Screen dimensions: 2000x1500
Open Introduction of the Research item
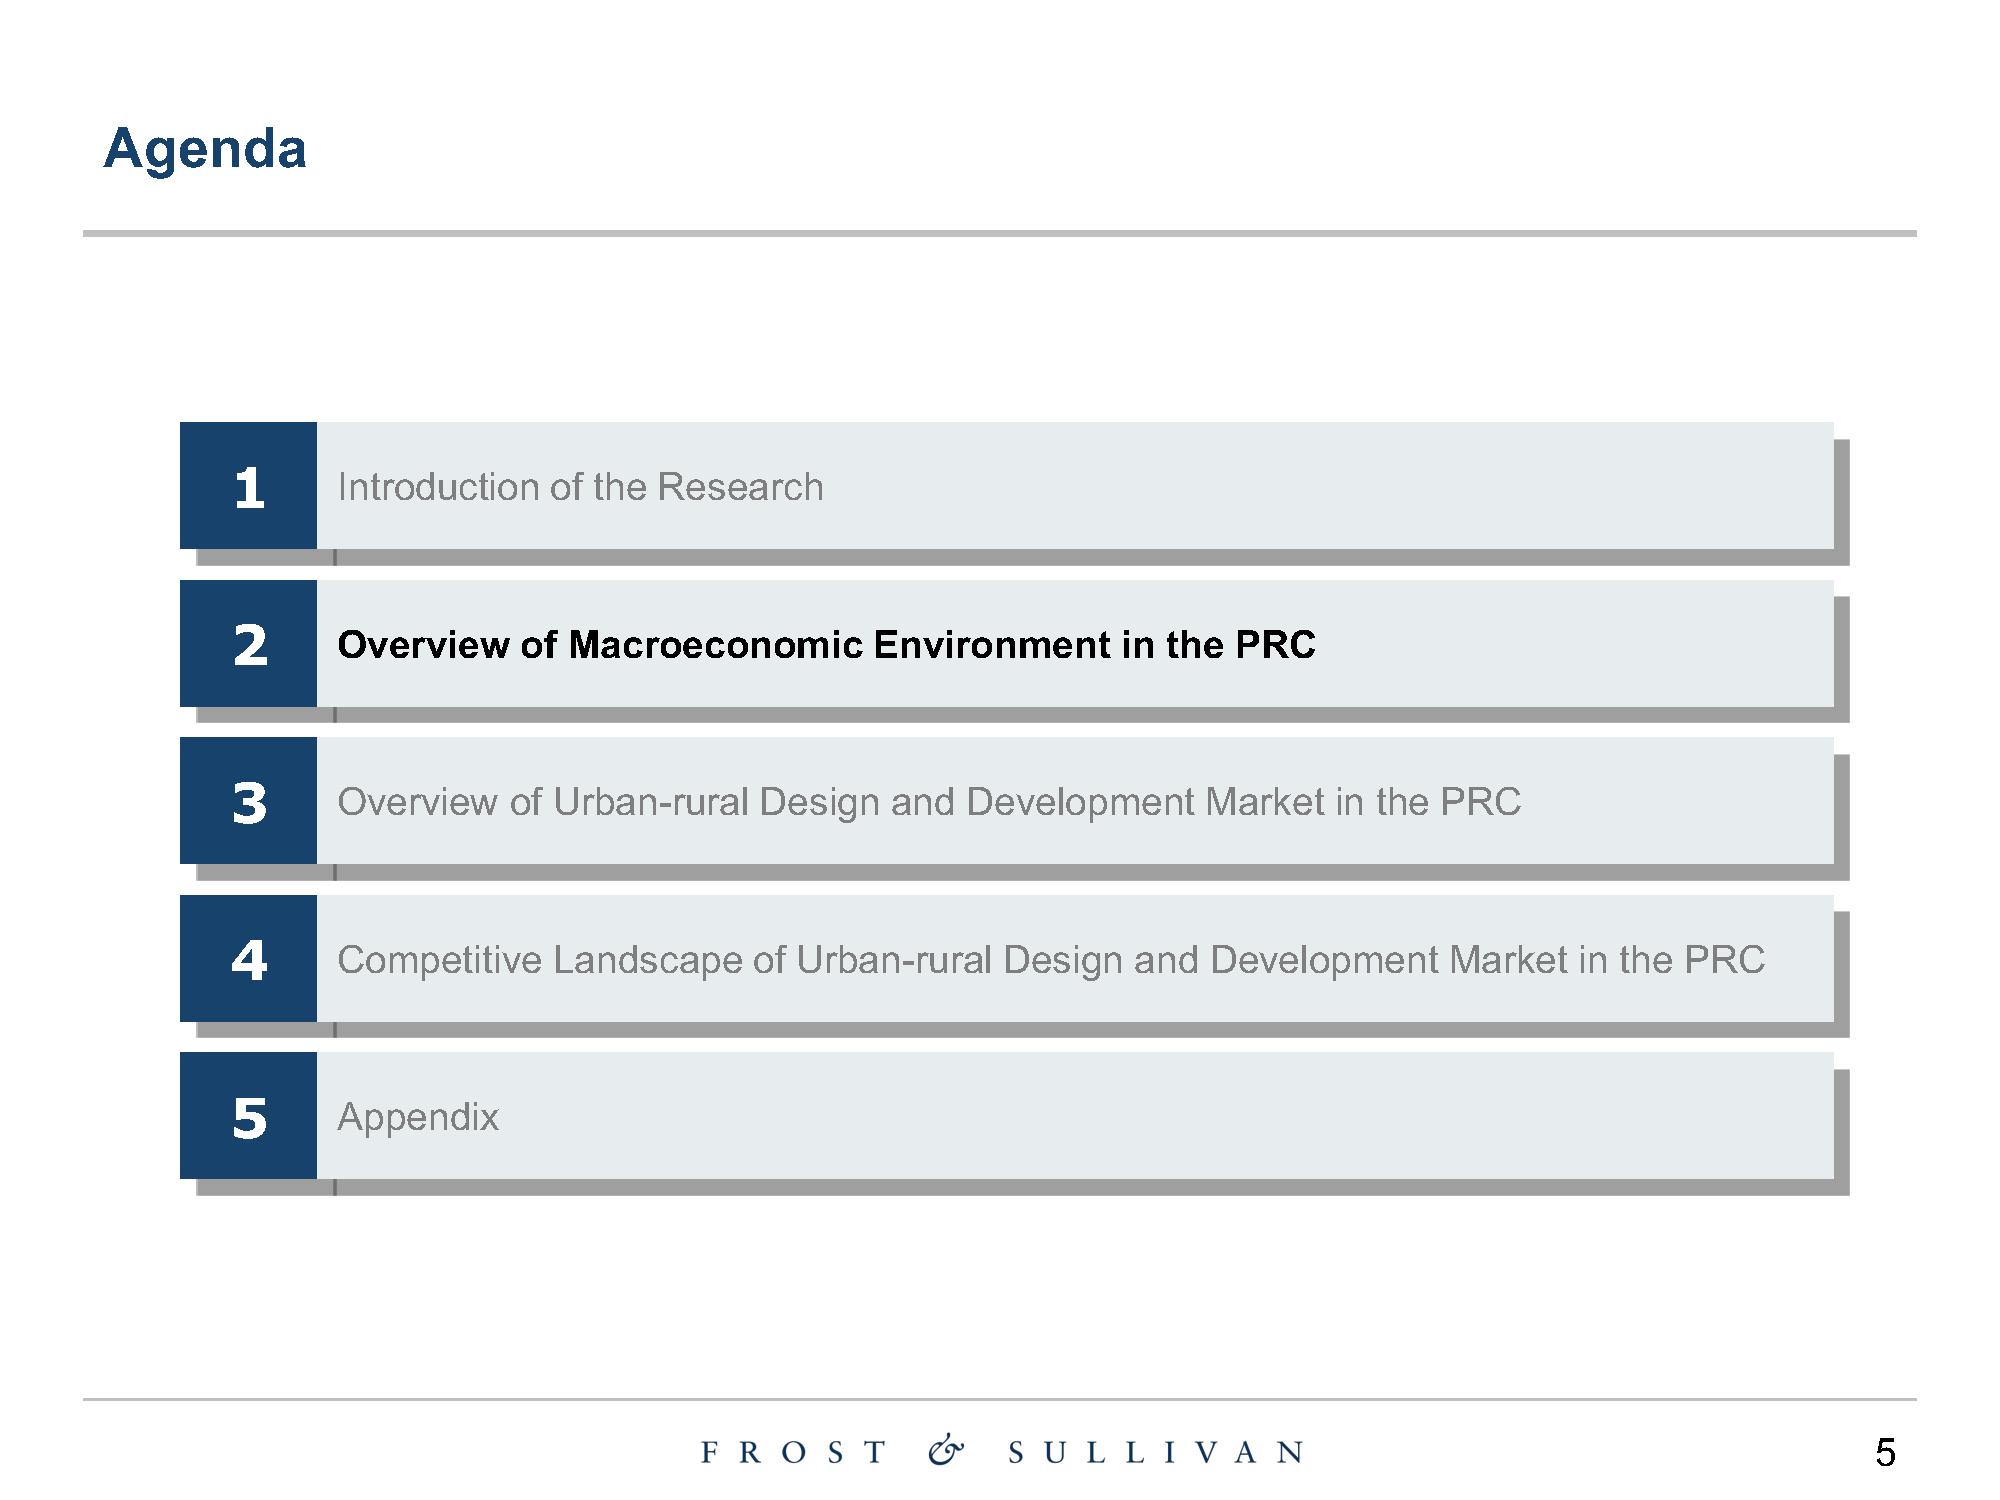pyautogui.click(x=580, y=487)
